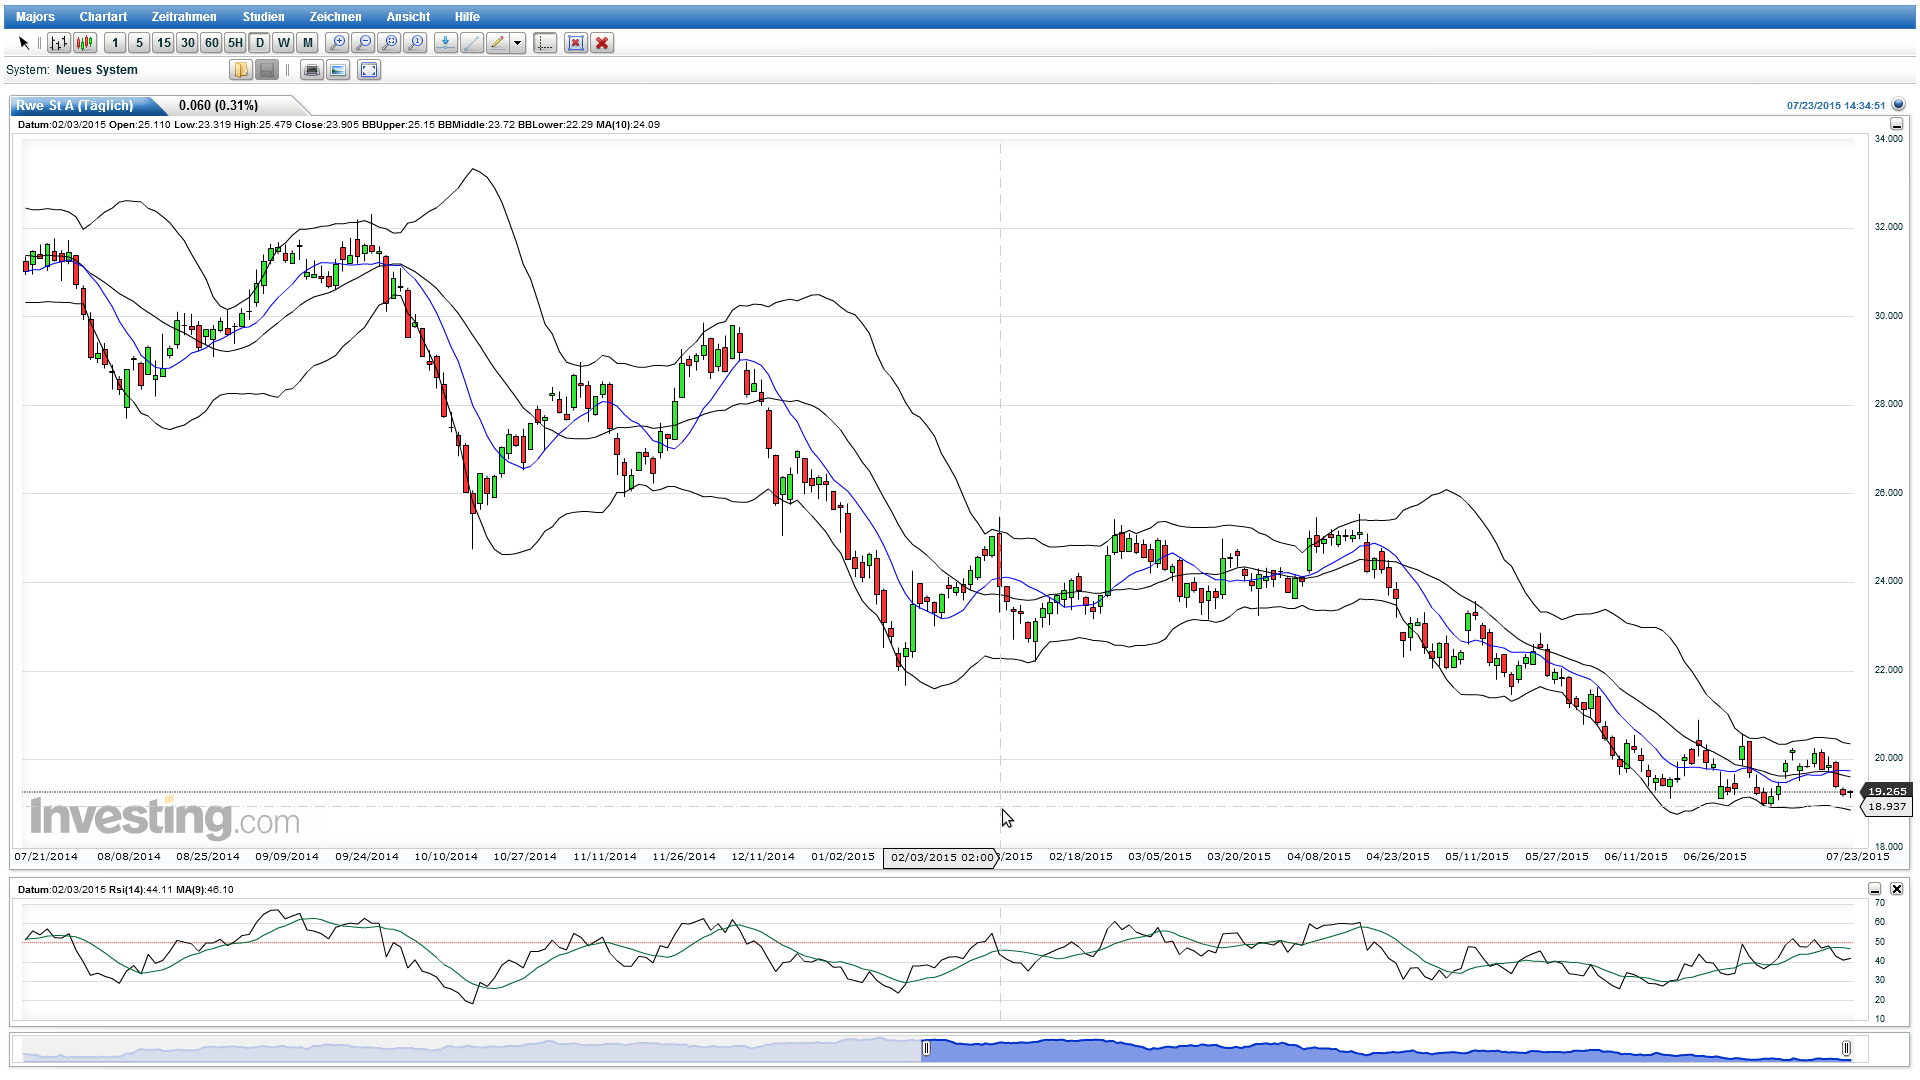Viewport: 1920px width, 1080px height.
Task: Select the candlestick chart type icon
Action: (x=84, y=43)
